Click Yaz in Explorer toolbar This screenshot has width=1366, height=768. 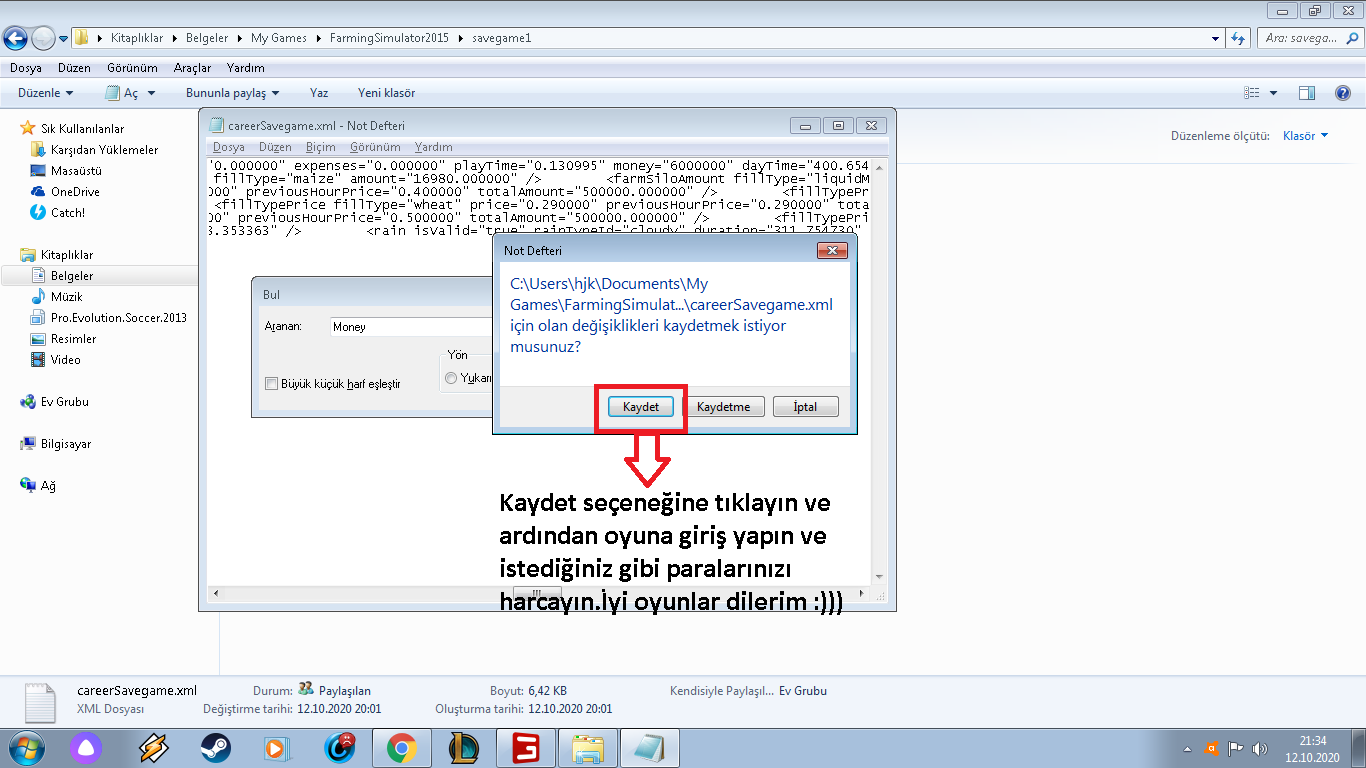pos(319,93)
